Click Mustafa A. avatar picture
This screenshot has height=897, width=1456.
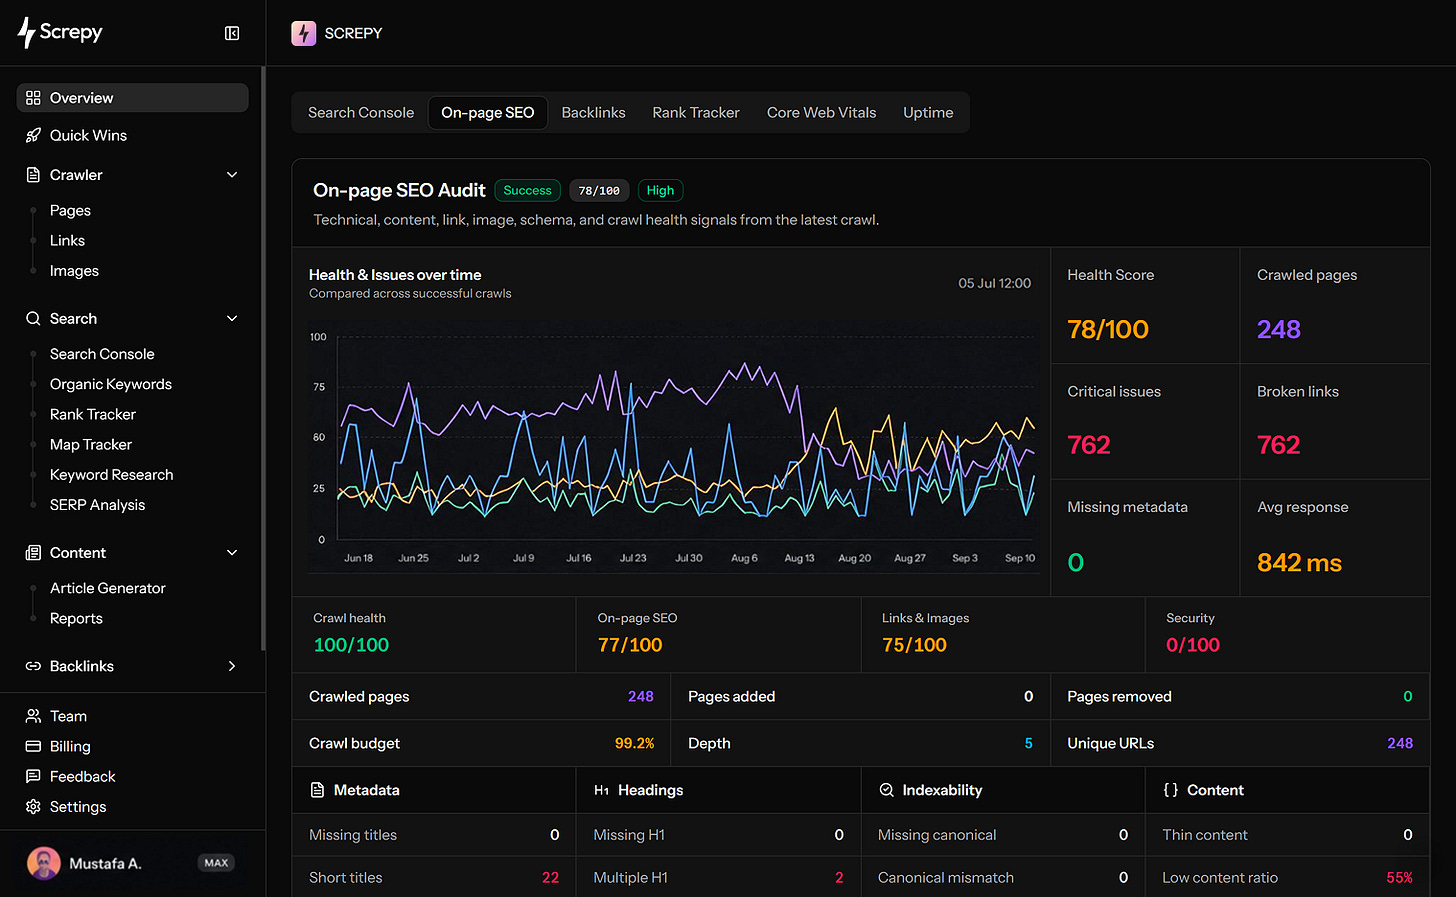43,863
